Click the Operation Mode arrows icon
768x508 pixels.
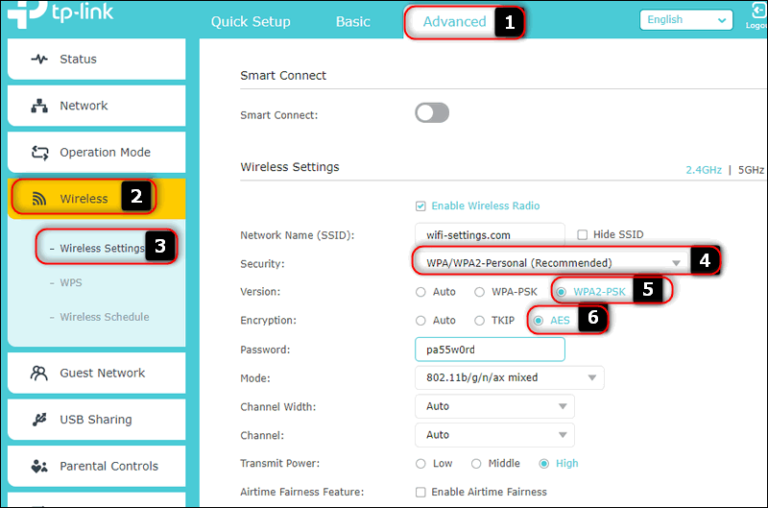[x=40, y=153]
